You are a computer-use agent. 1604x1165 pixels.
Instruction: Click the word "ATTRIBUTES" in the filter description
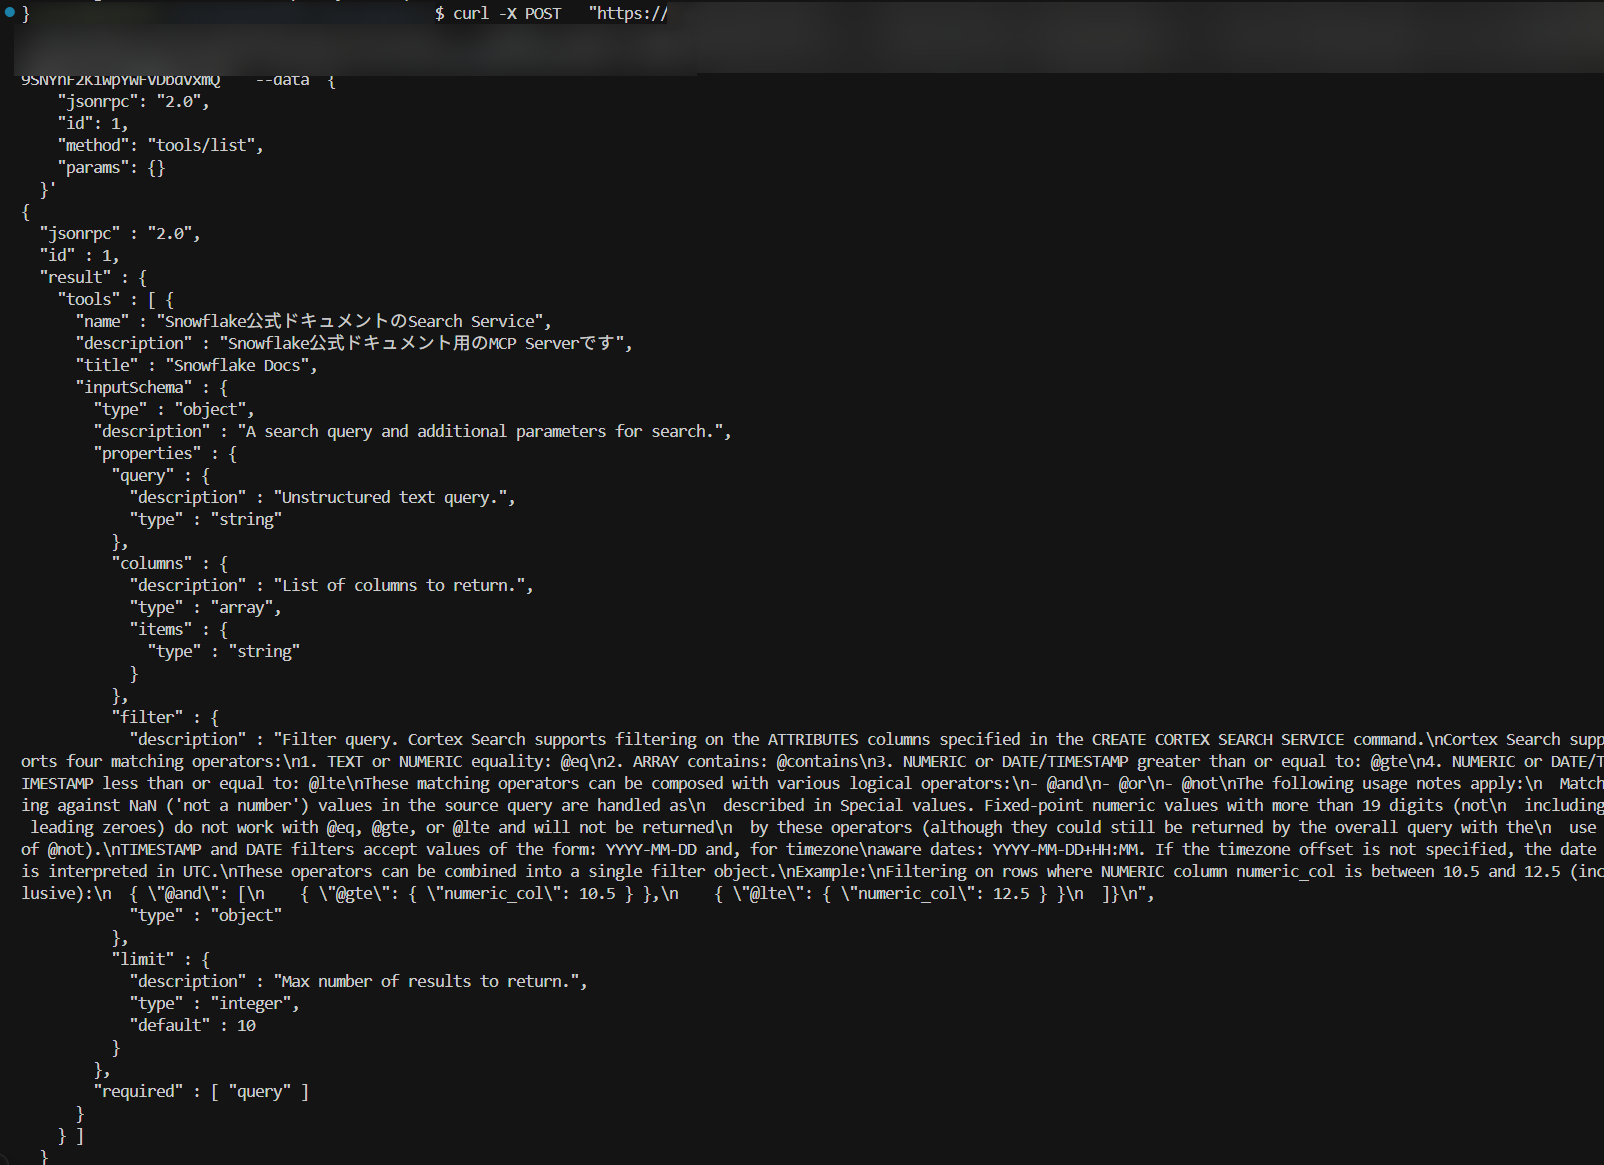tap(813, 740)
